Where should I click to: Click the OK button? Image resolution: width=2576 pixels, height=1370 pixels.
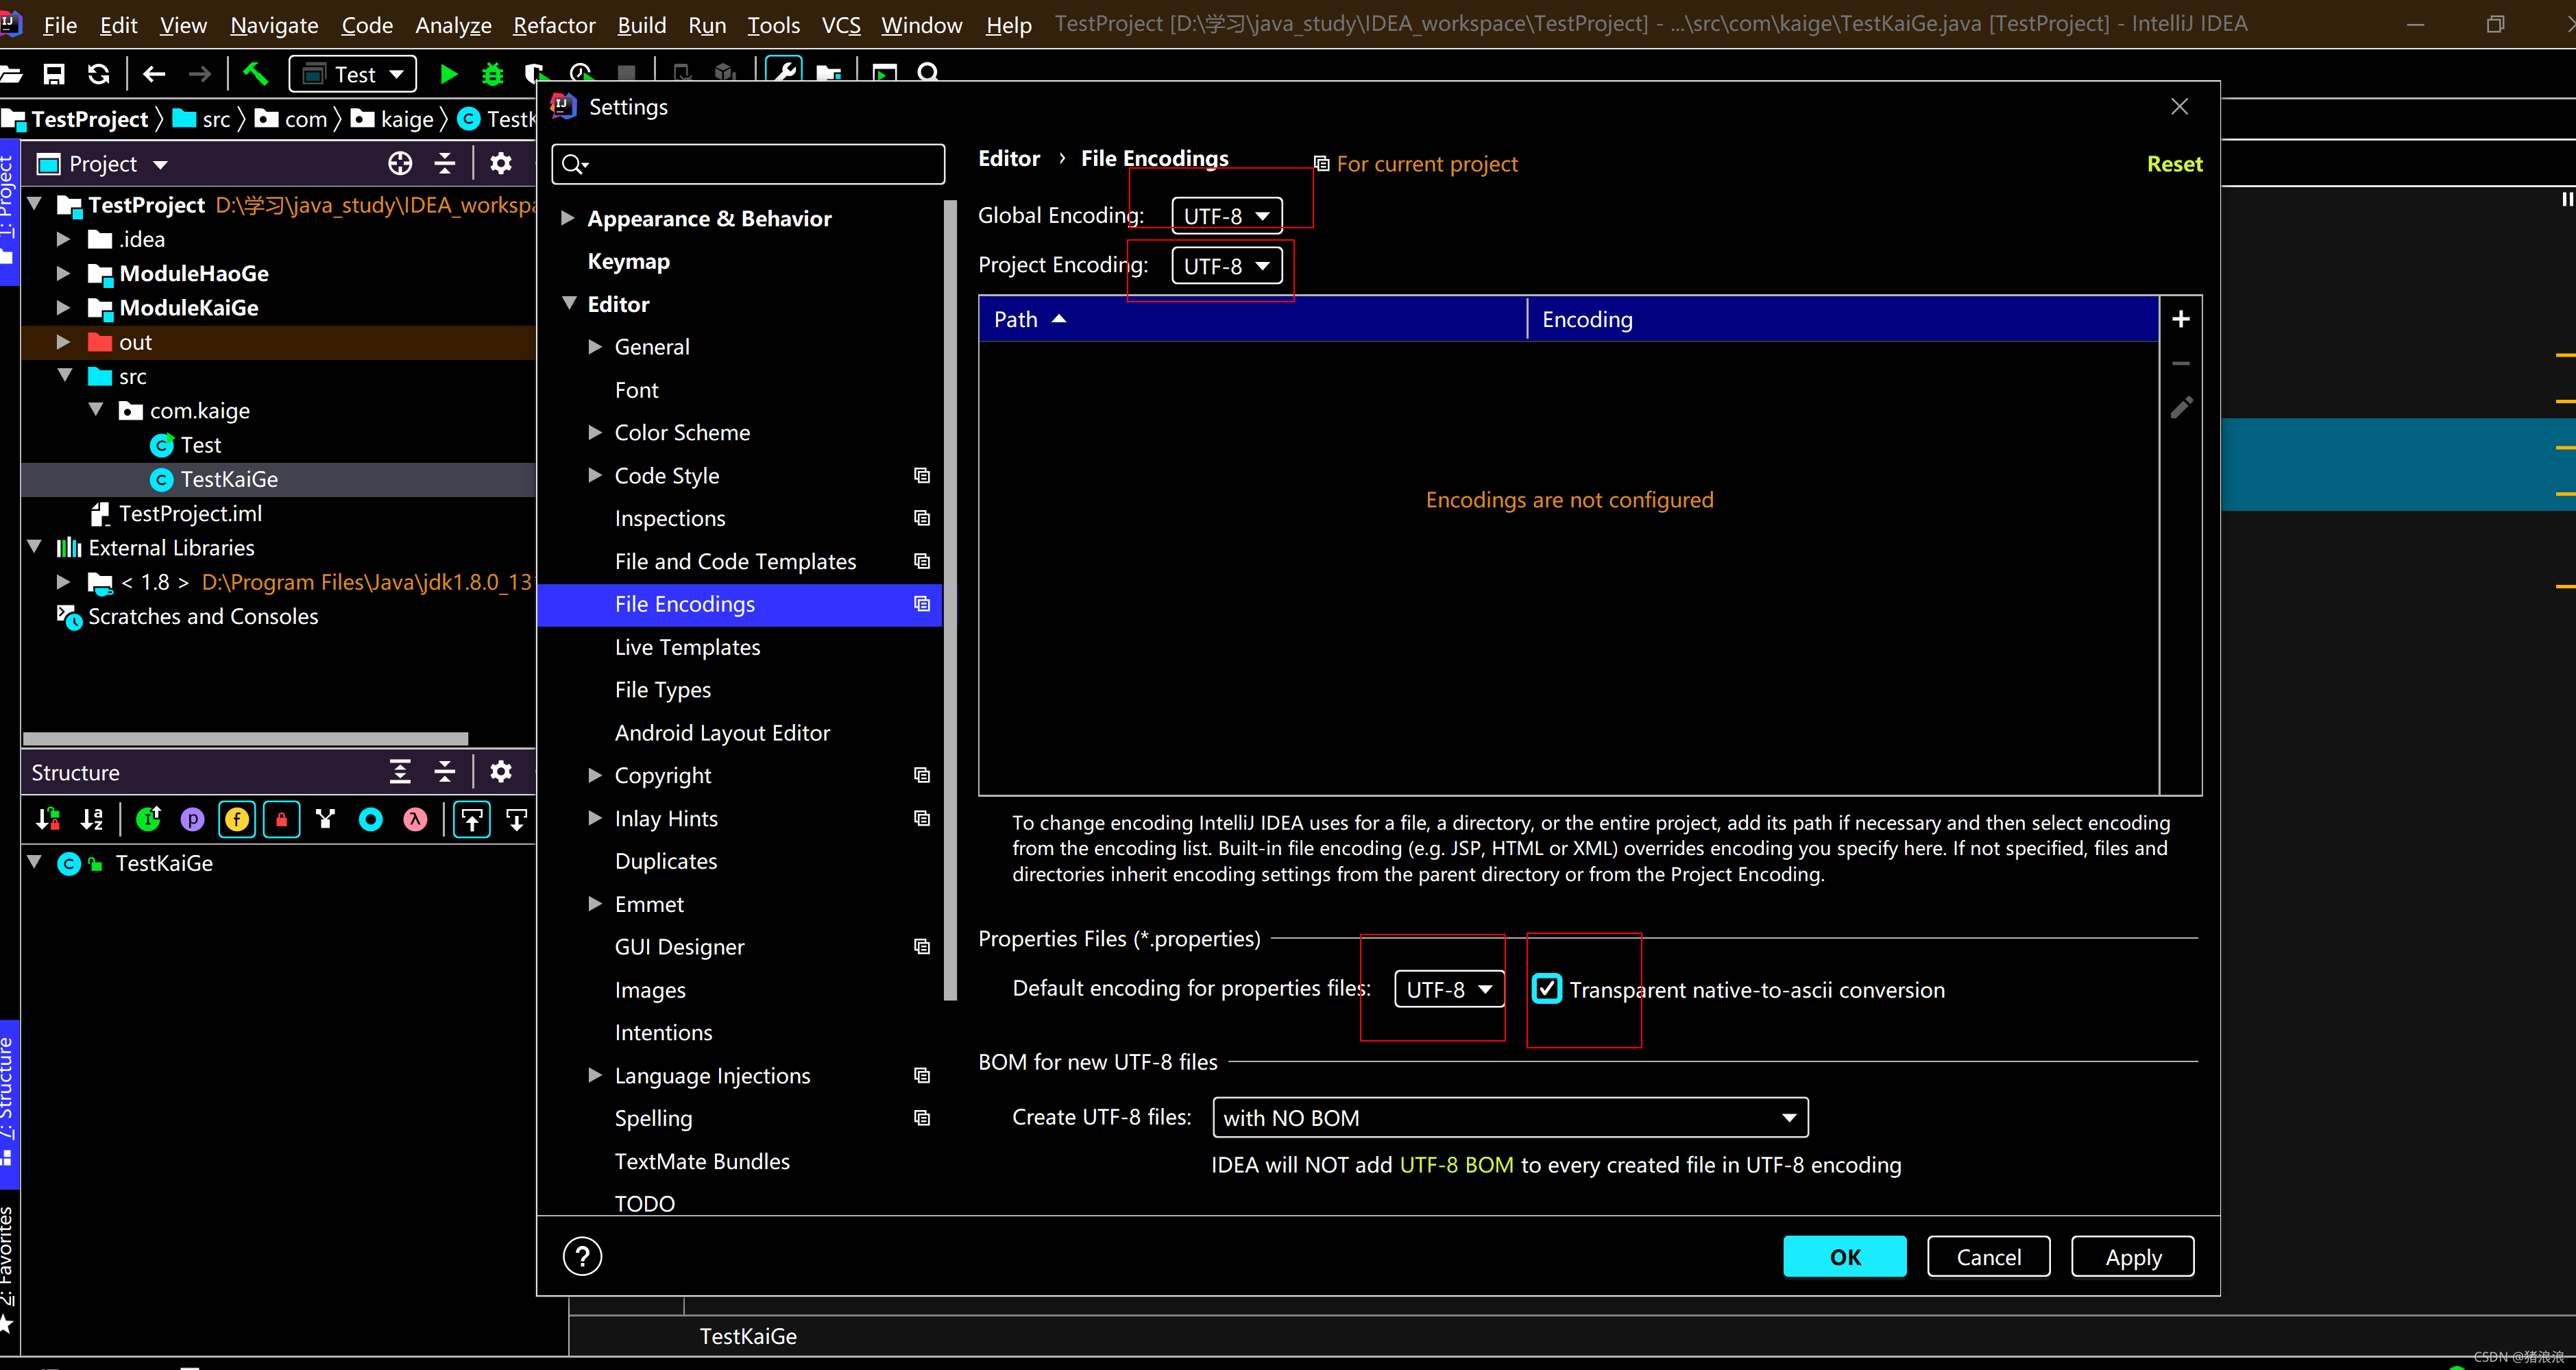(1845, 1257)
